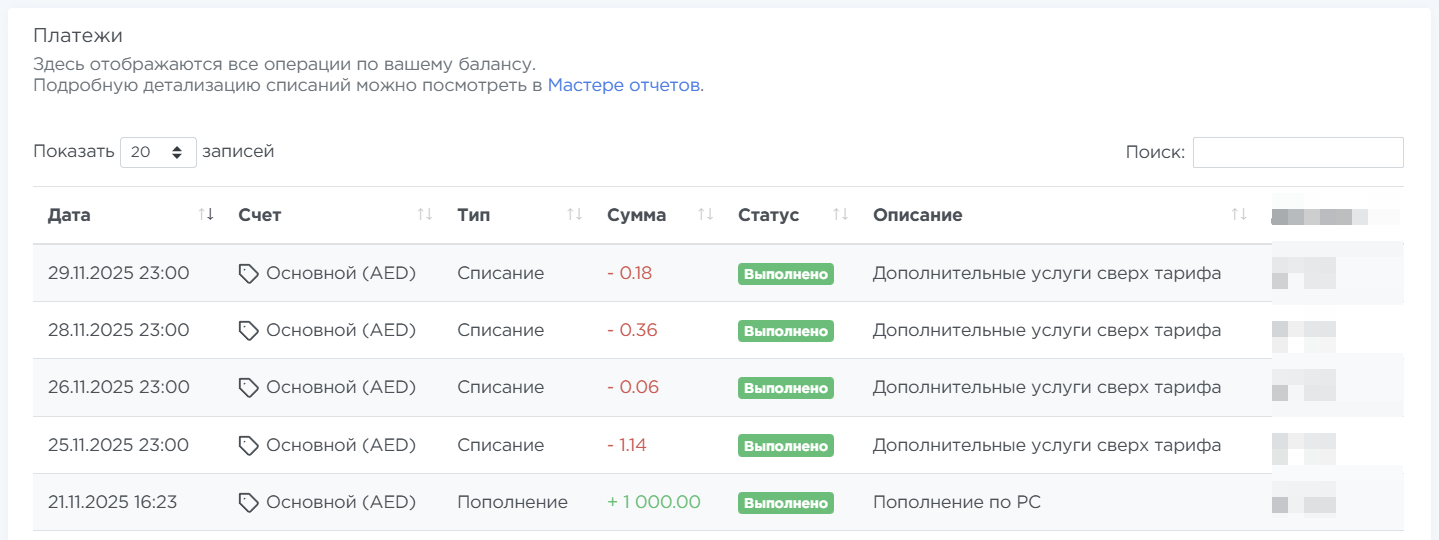Click Основной (AED) account in 25.11.2025 row
This screenshot has width=1439, height=540.
coord(340,445)
